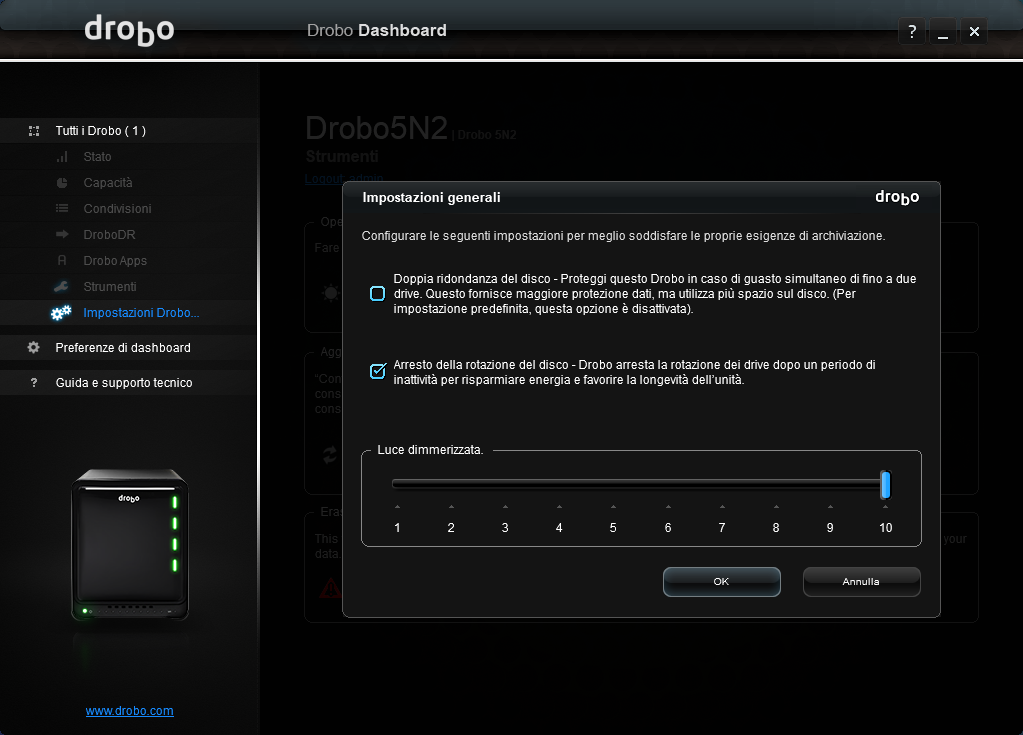Set Luce dimmerizzata slider to 5
This screenshot has height=735, width=1023.
(613, 485)
